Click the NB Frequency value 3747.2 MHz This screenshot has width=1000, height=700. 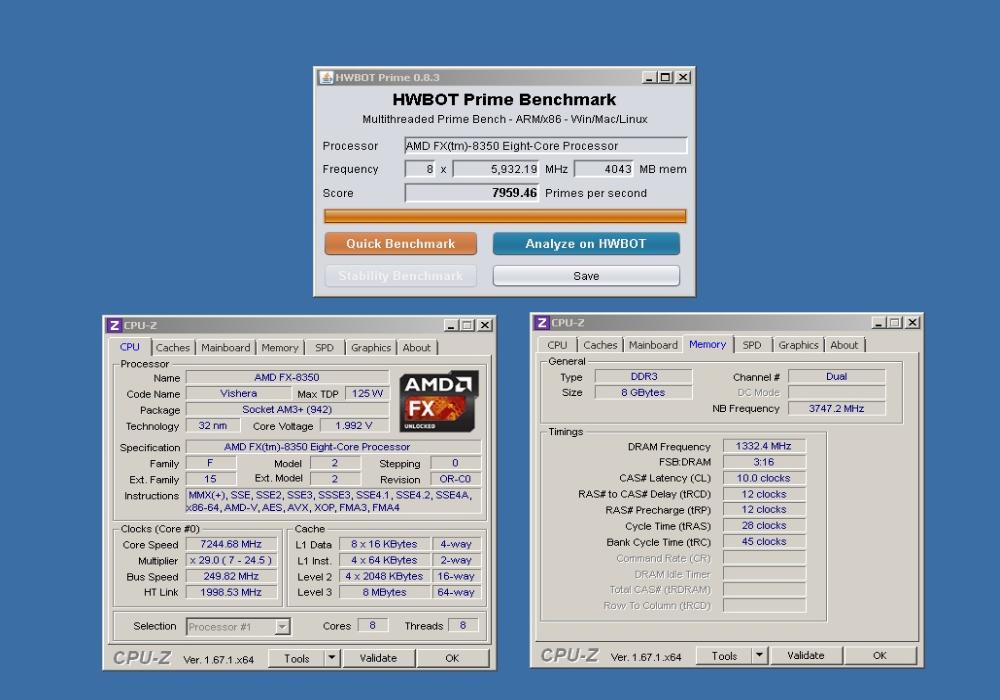[836, 408]
